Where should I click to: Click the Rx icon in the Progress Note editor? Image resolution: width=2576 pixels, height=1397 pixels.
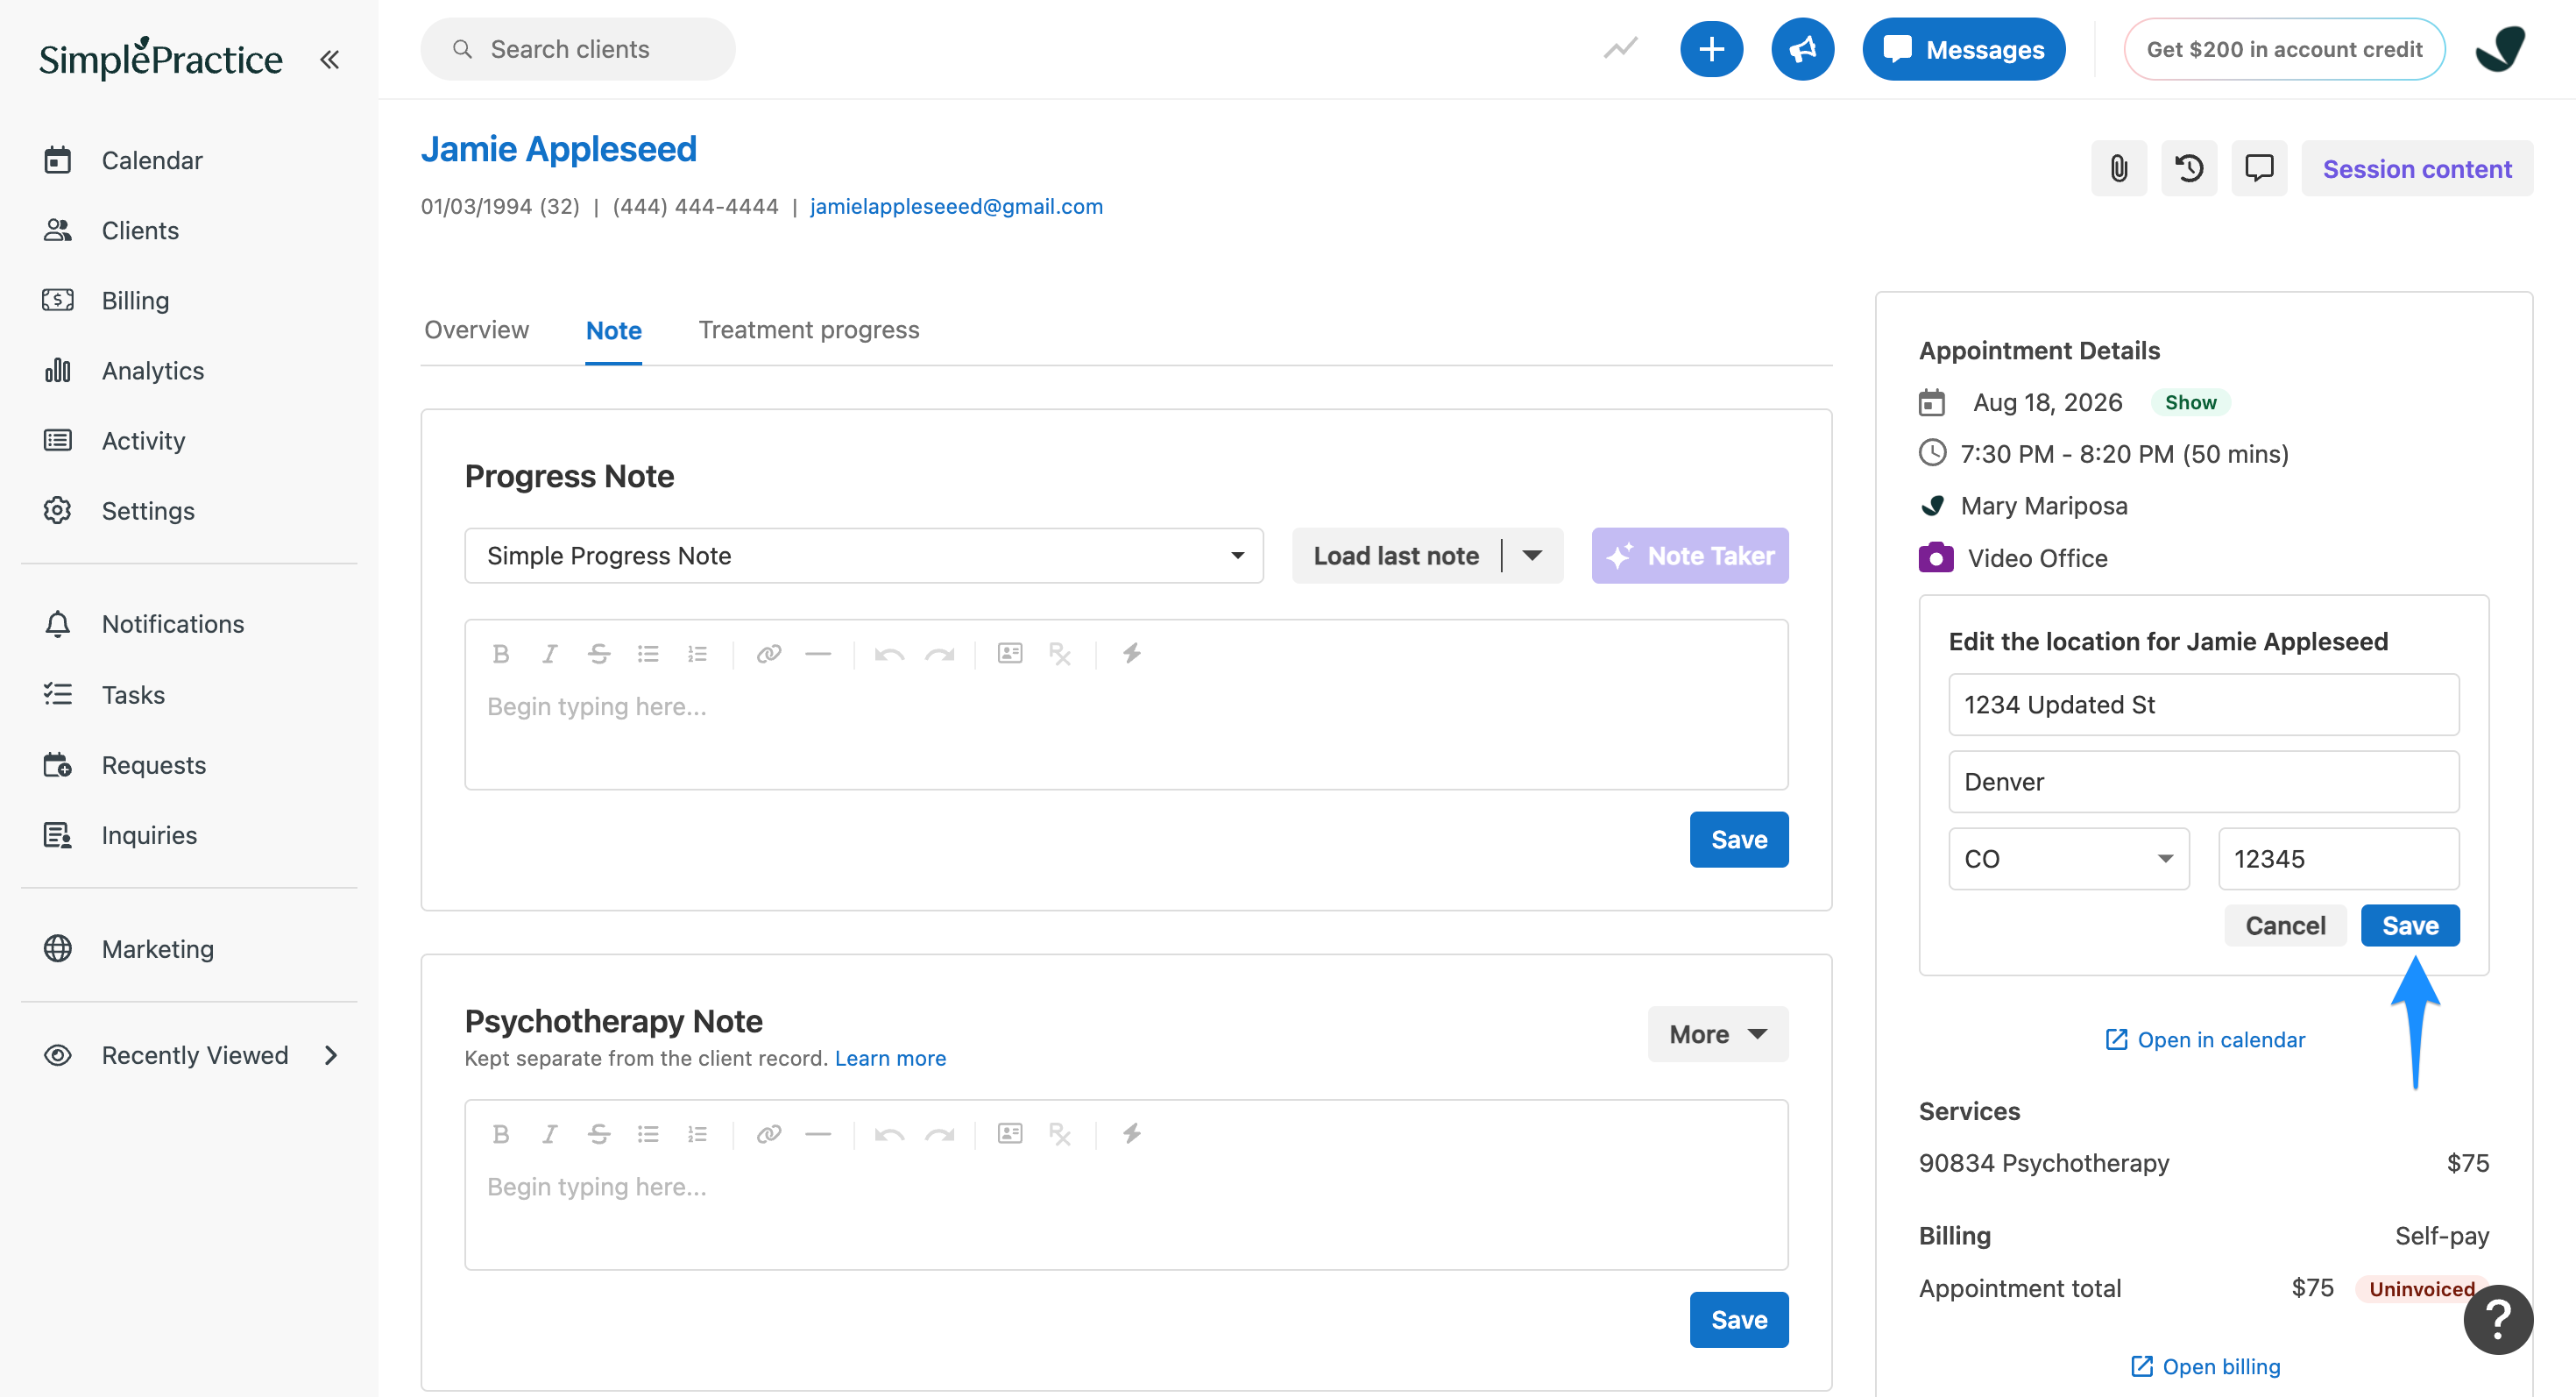(1060, 654)
